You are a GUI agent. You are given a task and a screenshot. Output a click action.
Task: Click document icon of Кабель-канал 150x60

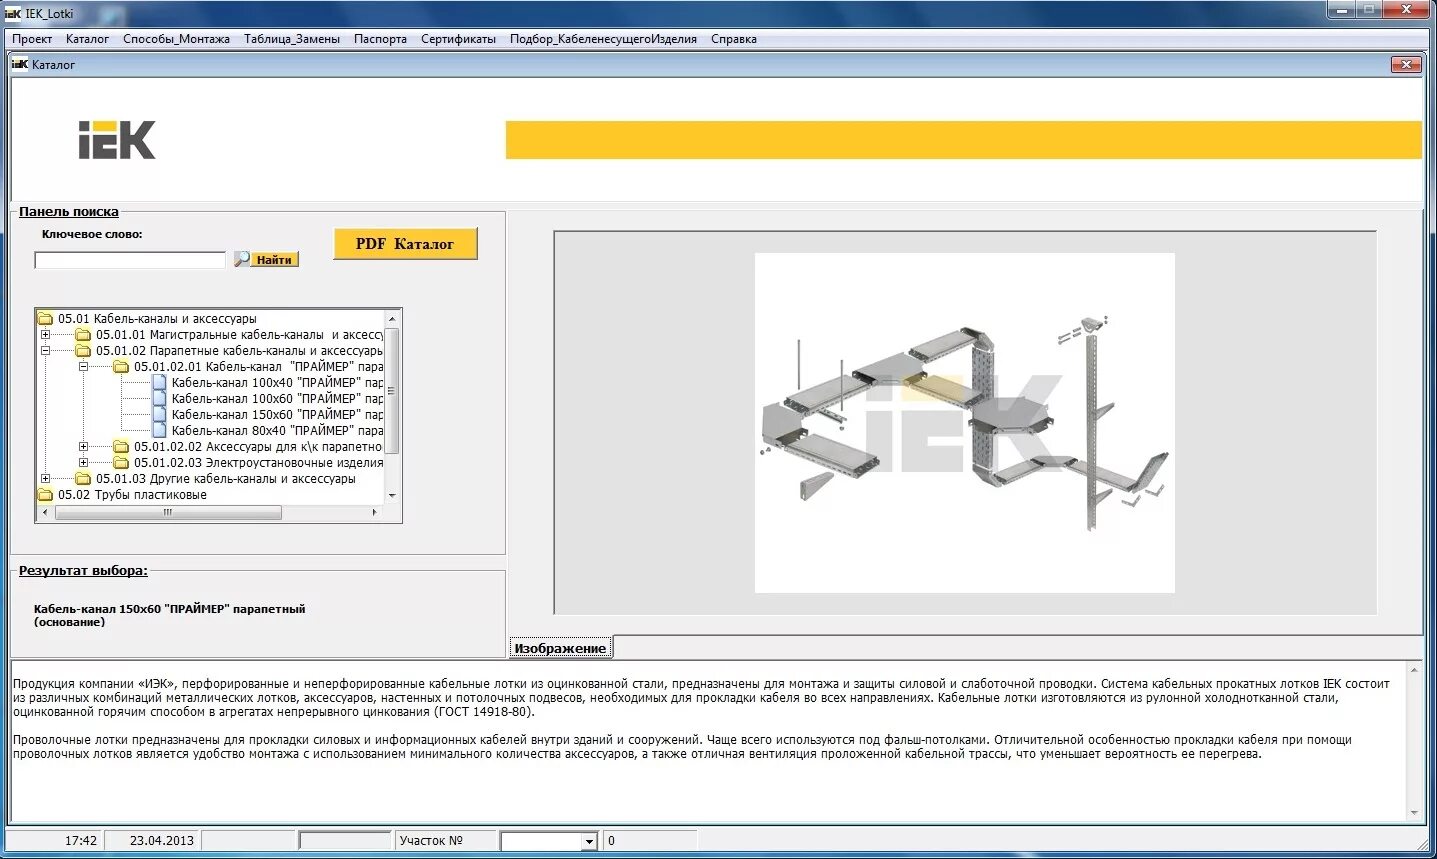pos(159,415)
